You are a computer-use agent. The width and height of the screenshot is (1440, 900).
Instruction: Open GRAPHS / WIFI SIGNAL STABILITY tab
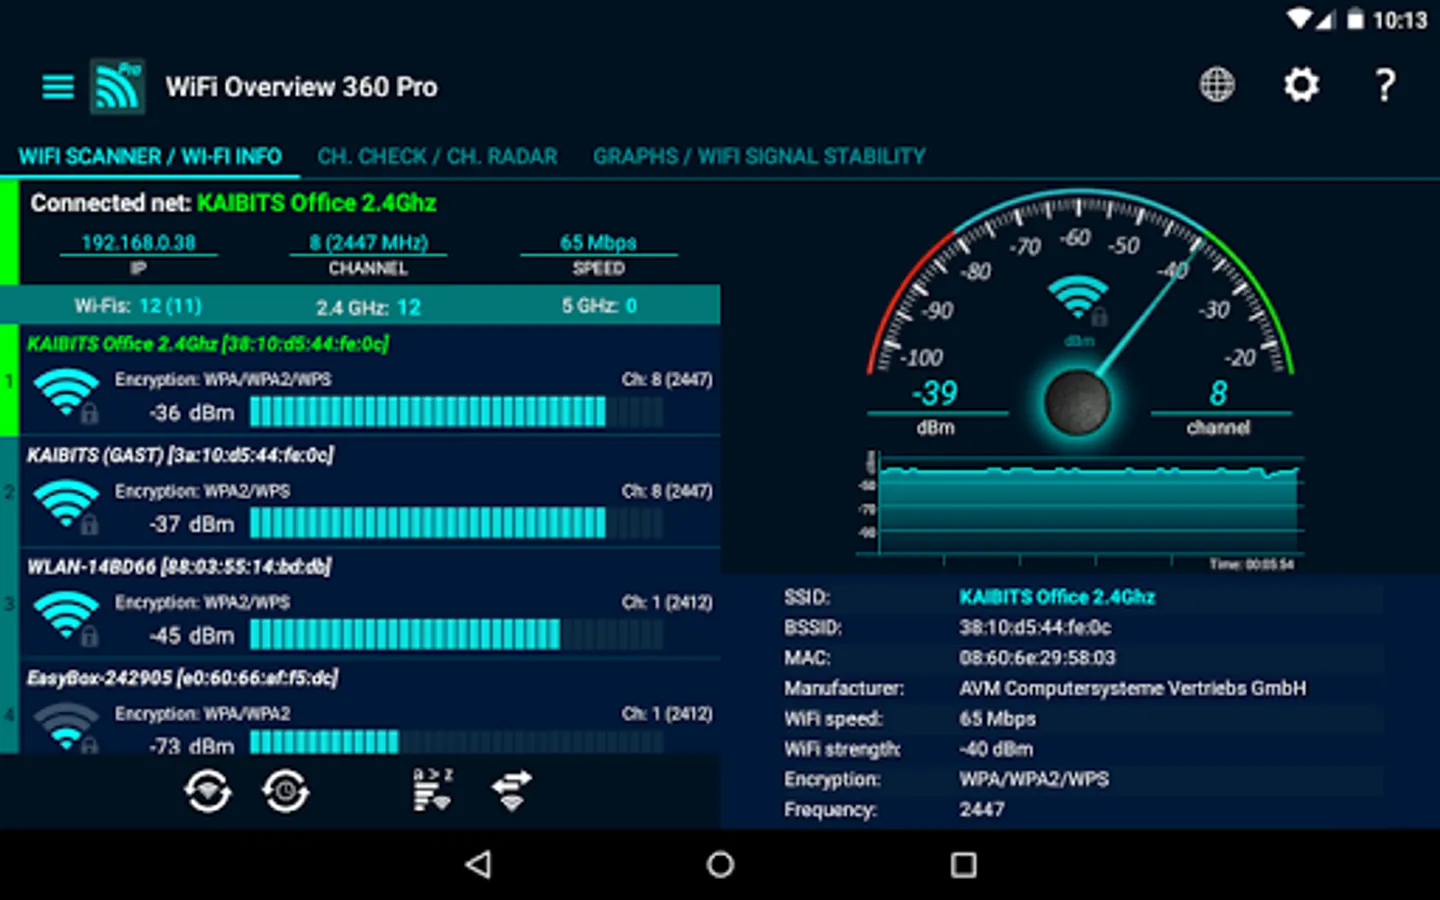[x=759, y=157]
